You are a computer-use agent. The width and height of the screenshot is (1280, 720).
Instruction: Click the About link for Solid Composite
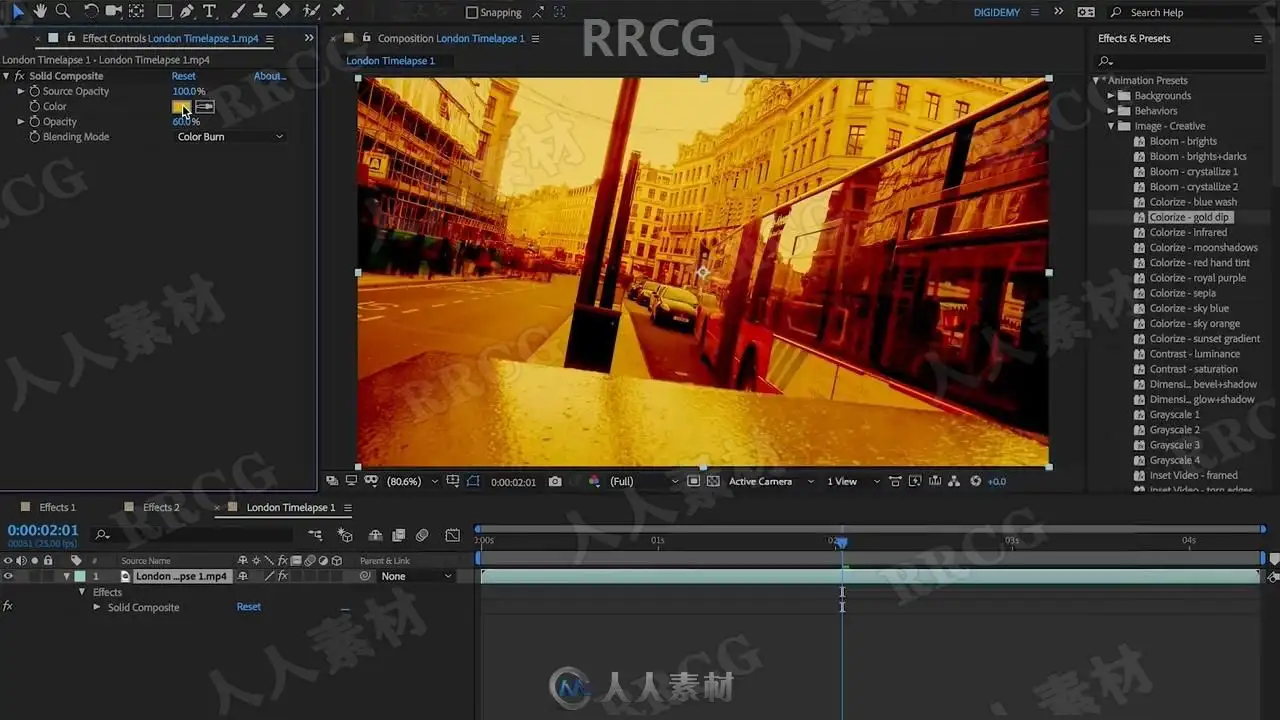click(269, 76)
